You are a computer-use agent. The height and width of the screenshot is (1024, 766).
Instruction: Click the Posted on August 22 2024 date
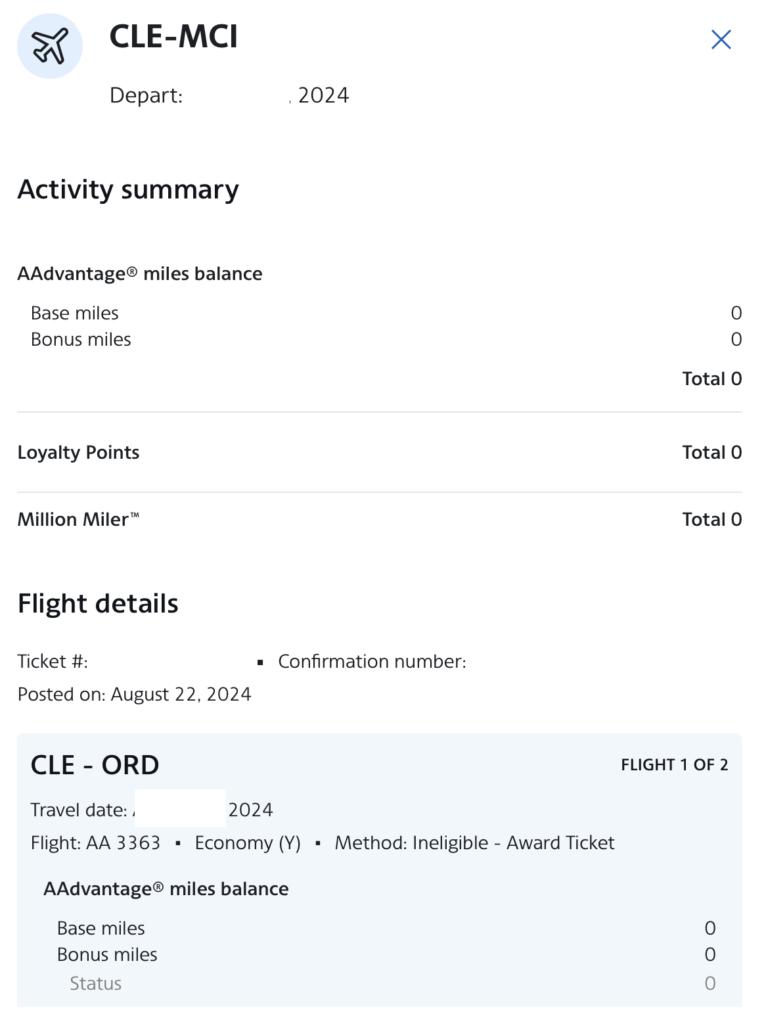(x=134, y=694)
